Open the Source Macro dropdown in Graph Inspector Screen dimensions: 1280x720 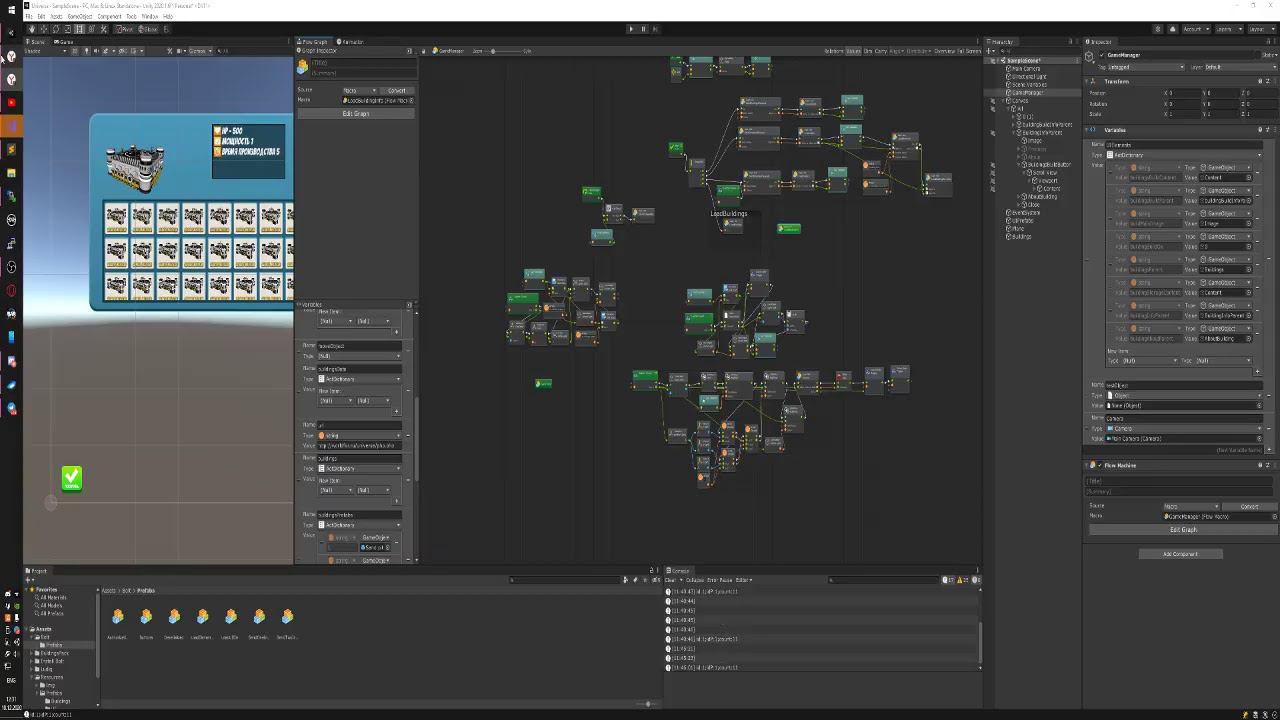point(360,90)
